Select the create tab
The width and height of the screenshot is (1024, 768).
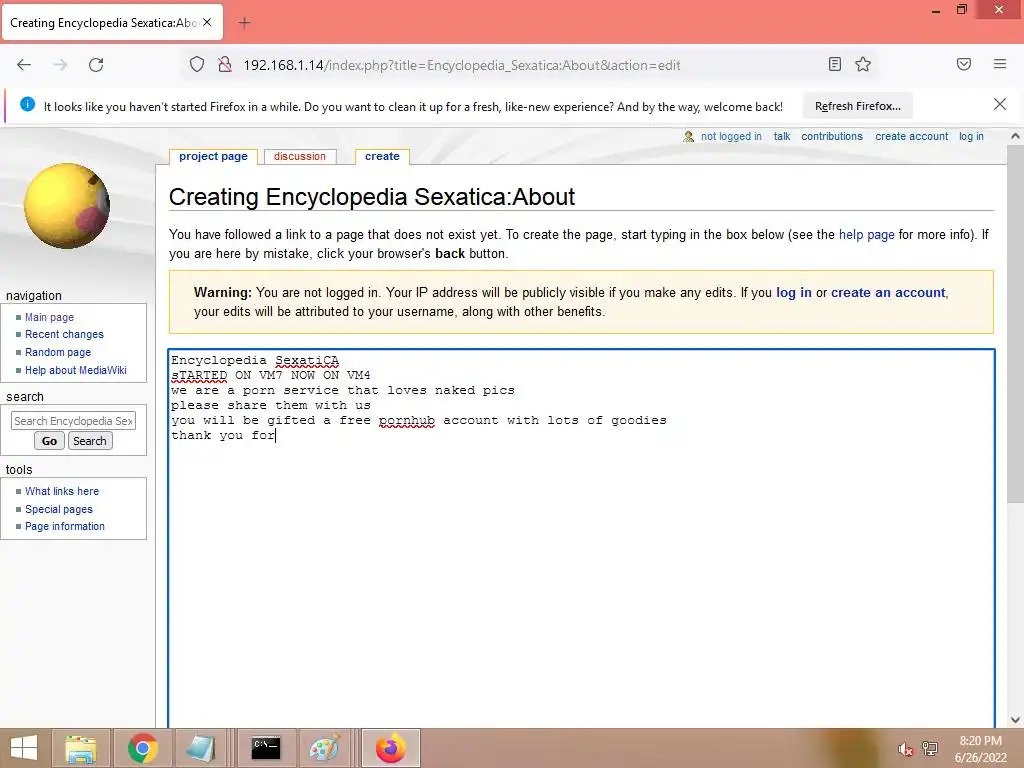[x=382, y=157]
